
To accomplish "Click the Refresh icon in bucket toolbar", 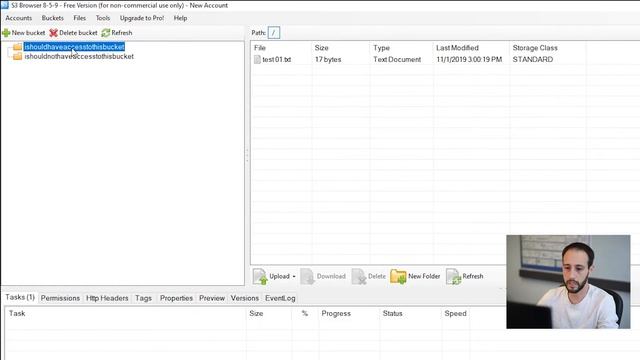I will click(x=106, y=33).
